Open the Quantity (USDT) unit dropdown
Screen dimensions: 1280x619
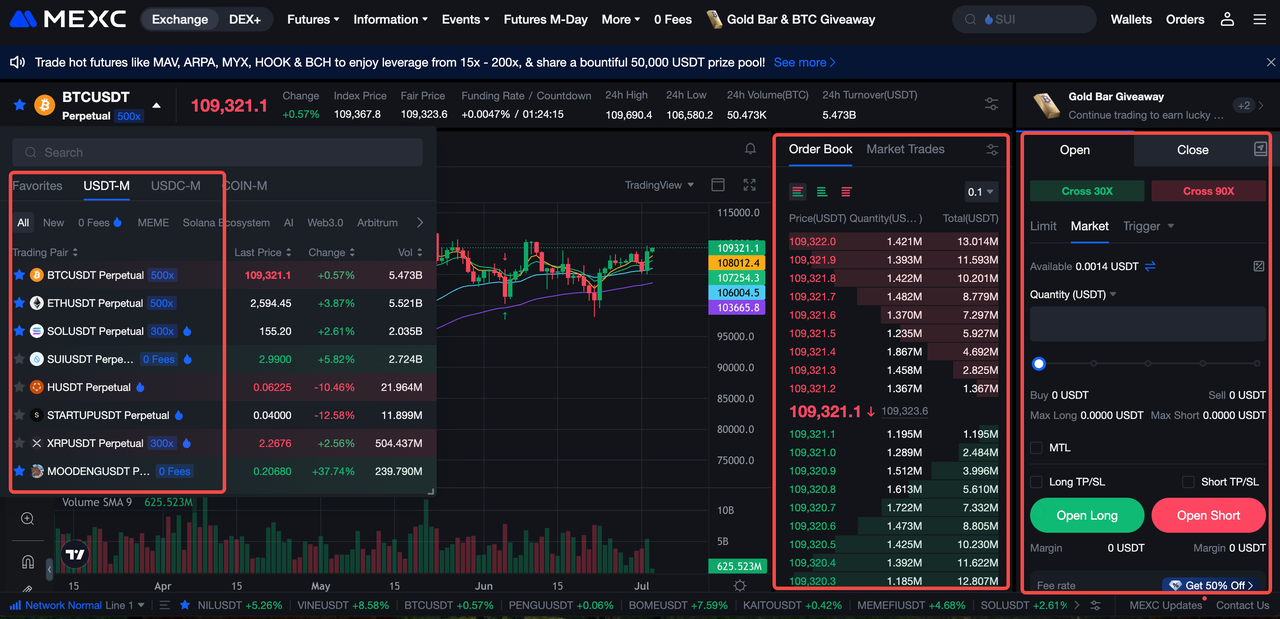click(1073, 295)
